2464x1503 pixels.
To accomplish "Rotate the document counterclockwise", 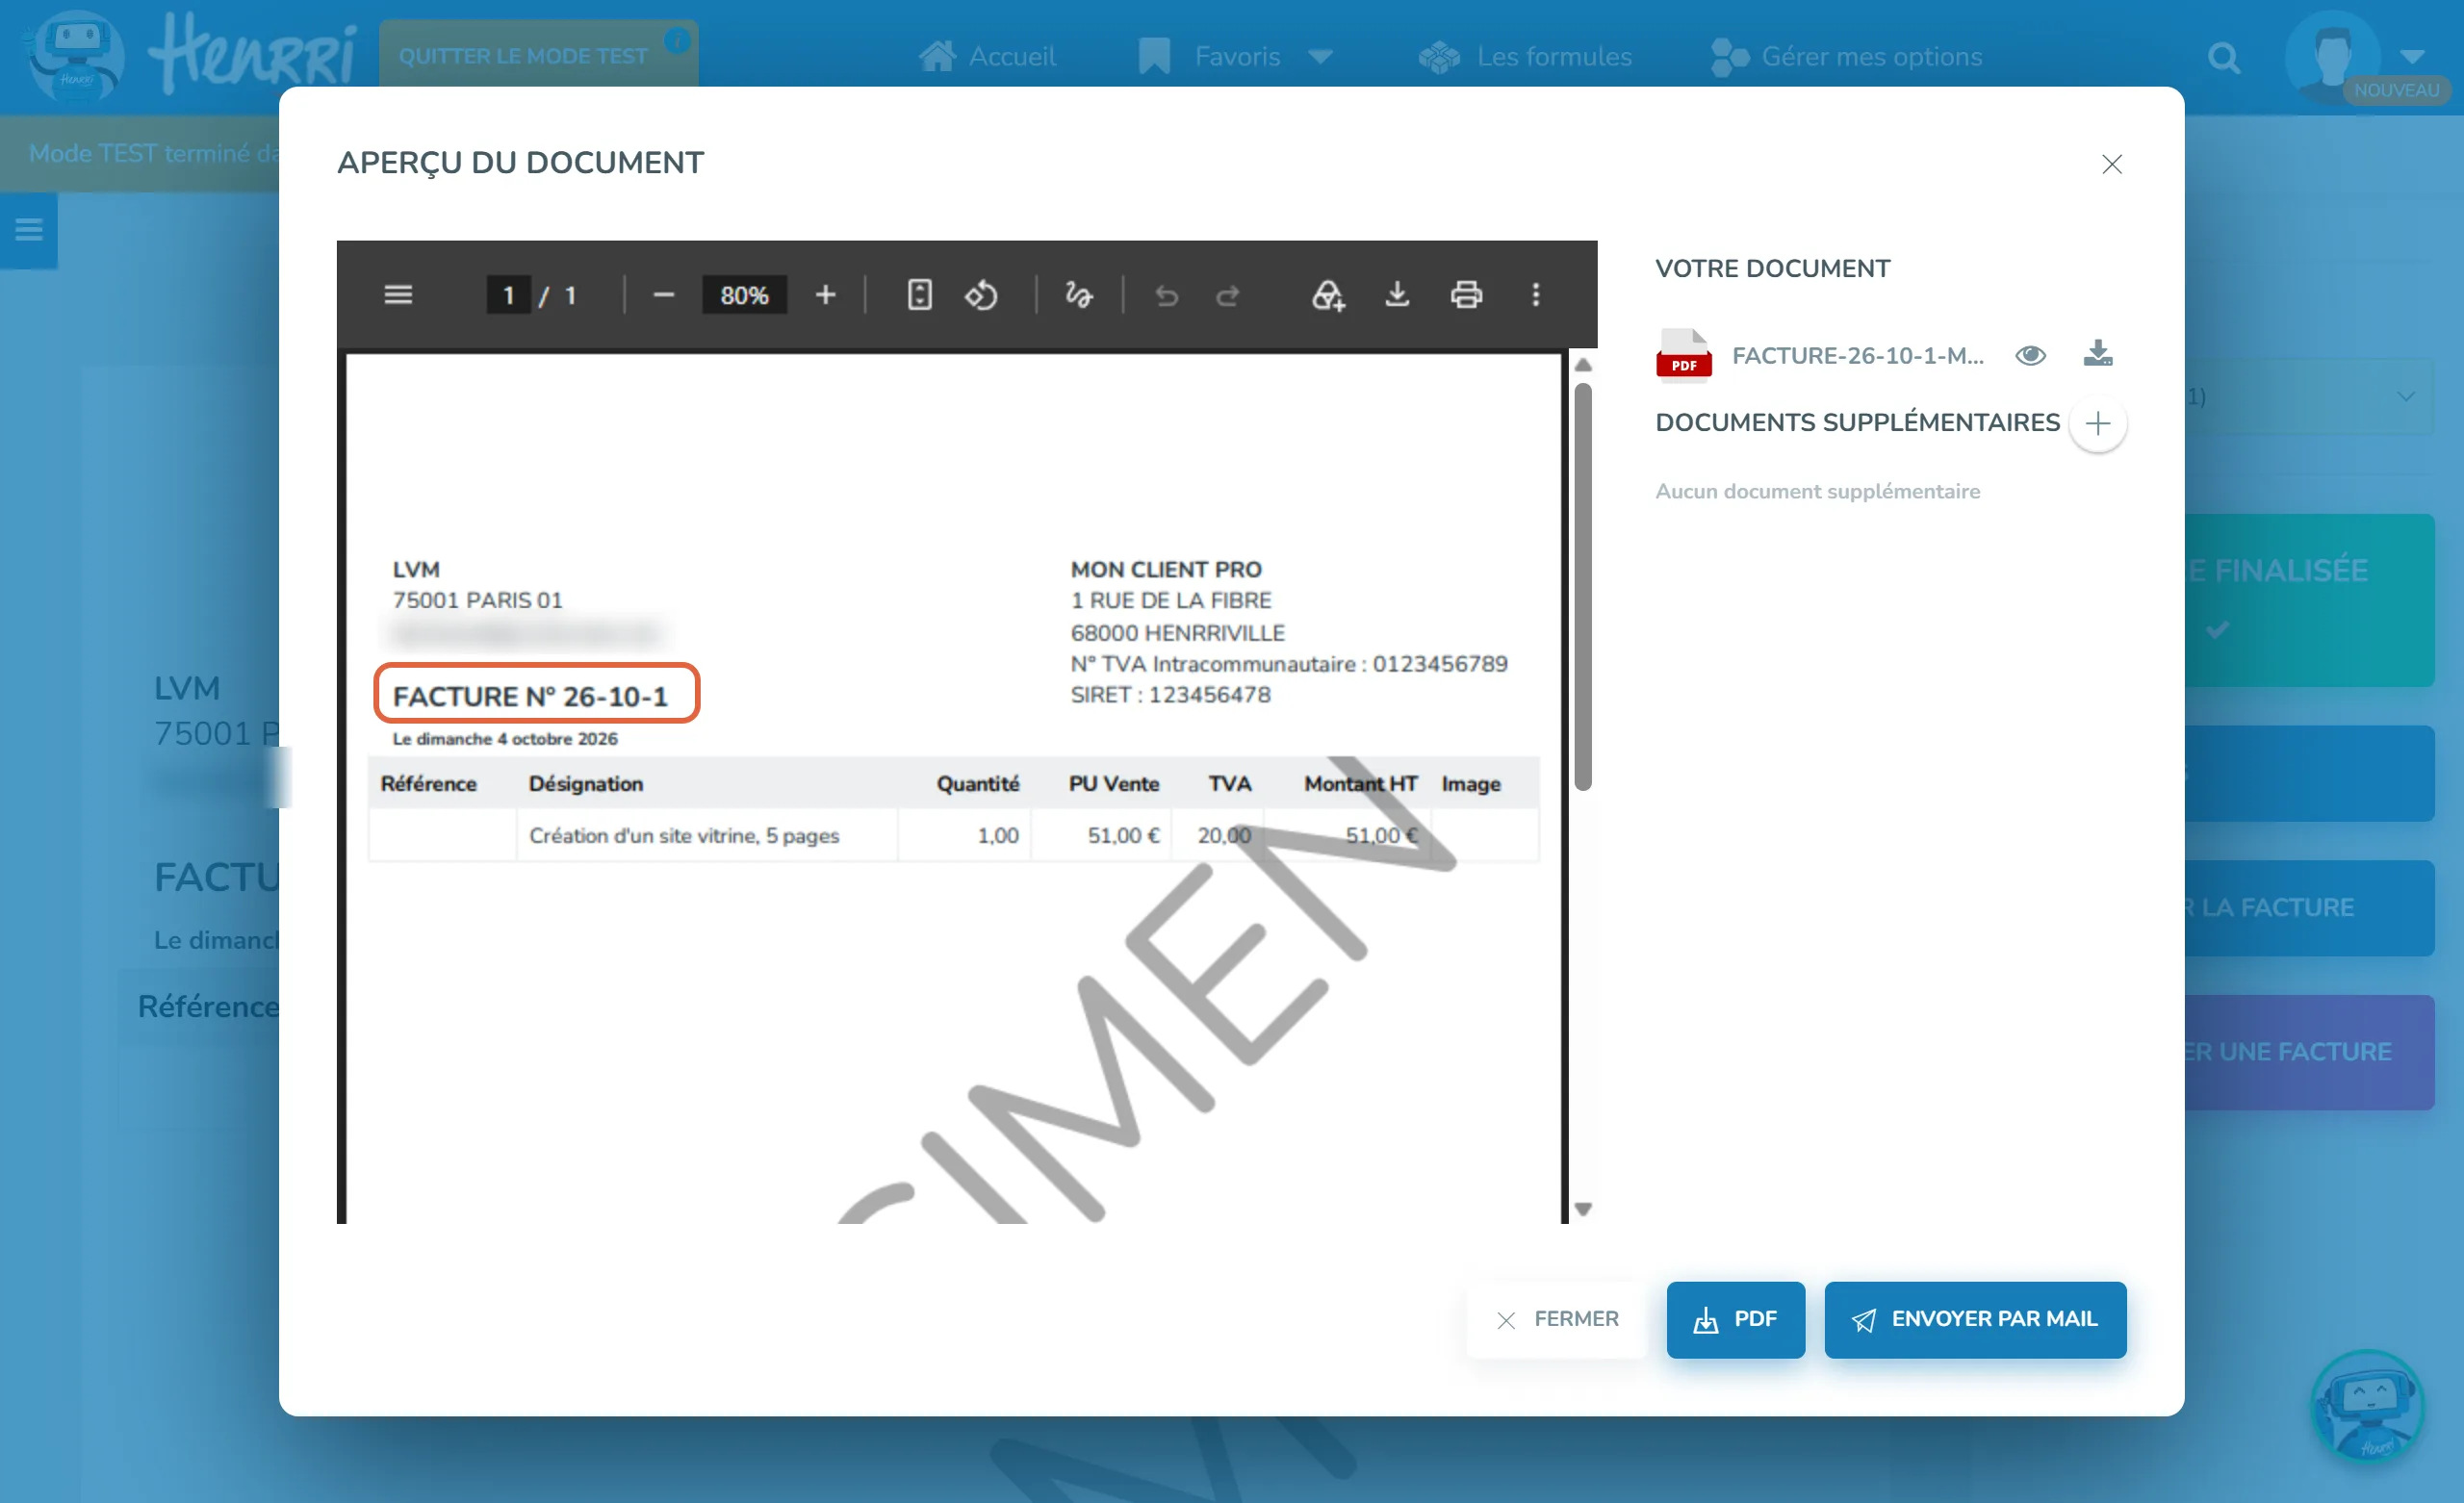I will pos(981,295).
